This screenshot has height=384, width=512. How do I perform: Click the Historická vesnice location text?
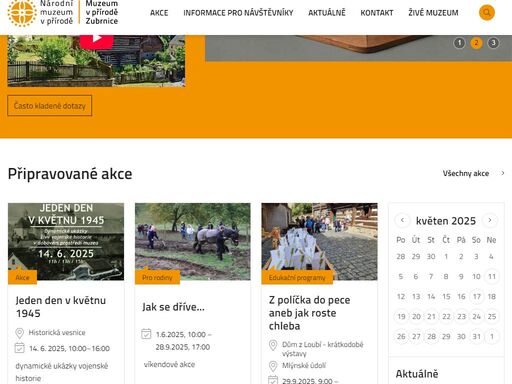(x=57, y=333)
